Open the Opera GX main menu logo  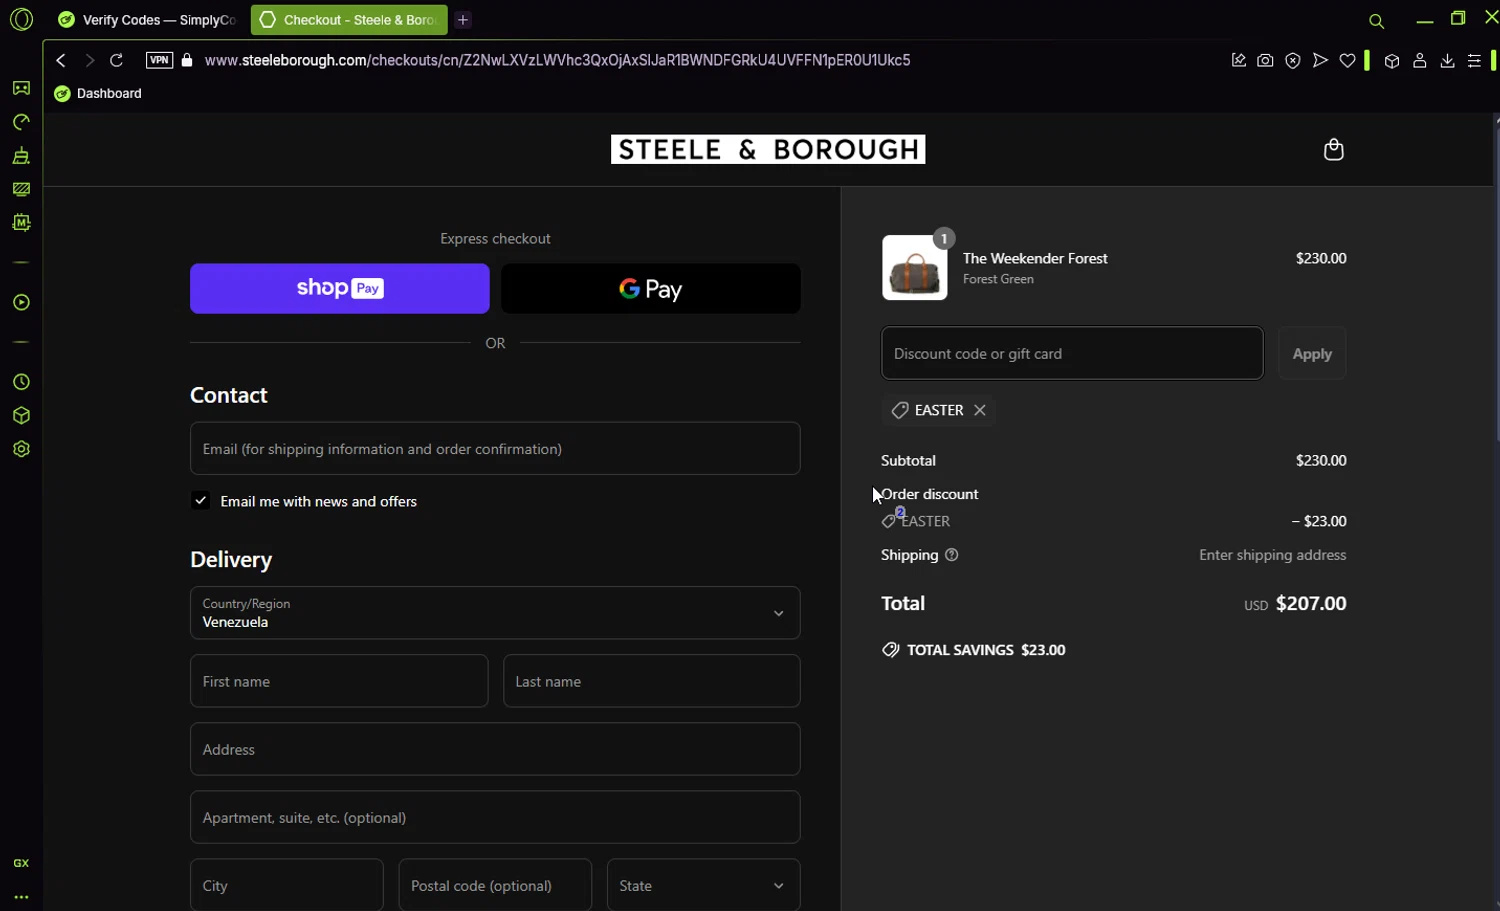coord(21,19)
